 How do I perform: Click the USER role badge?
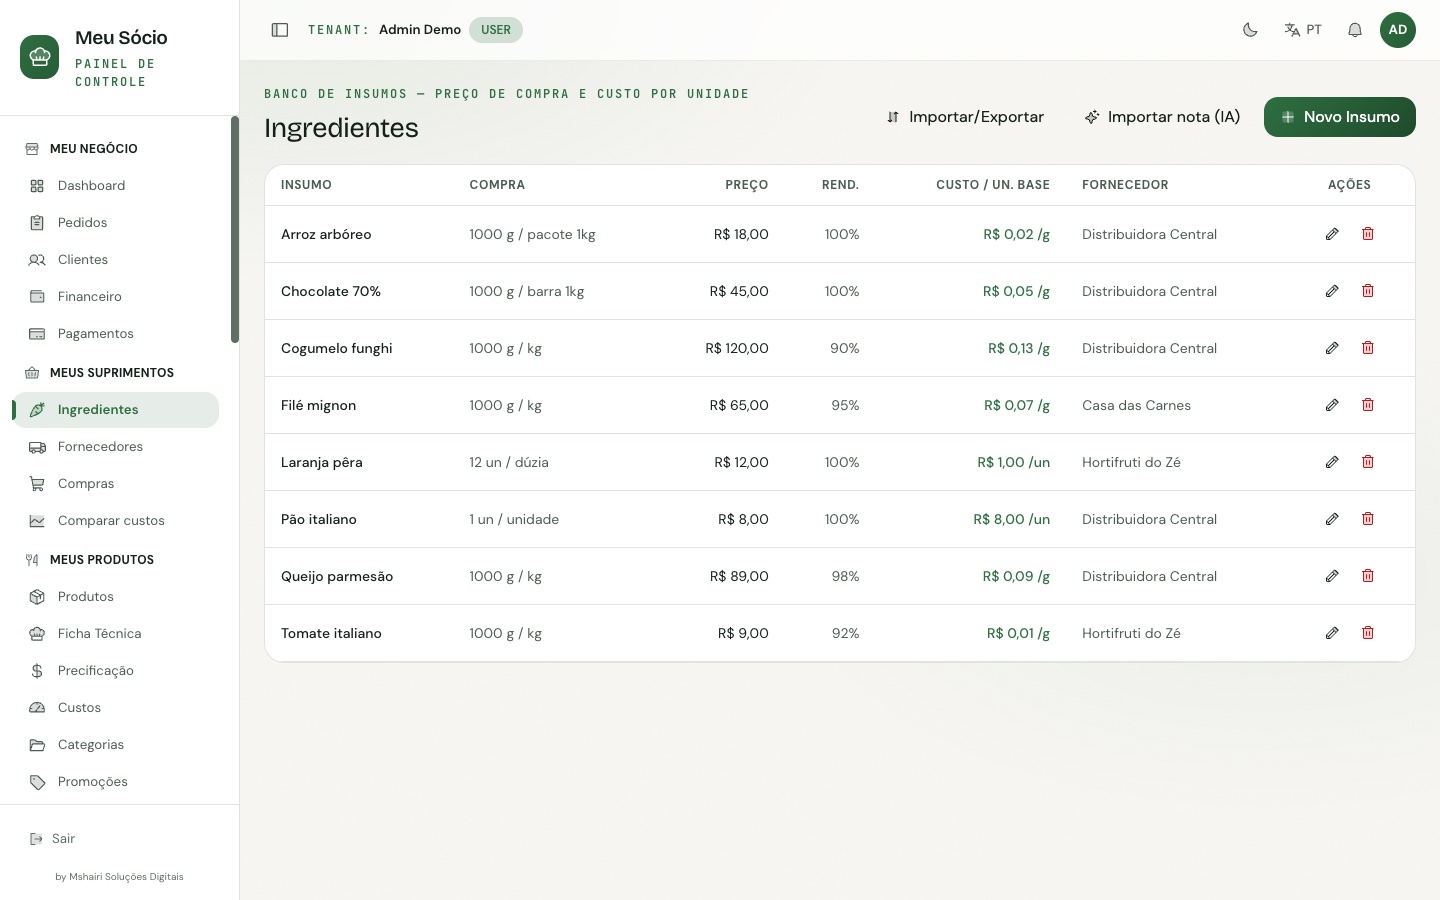point(496,30)
